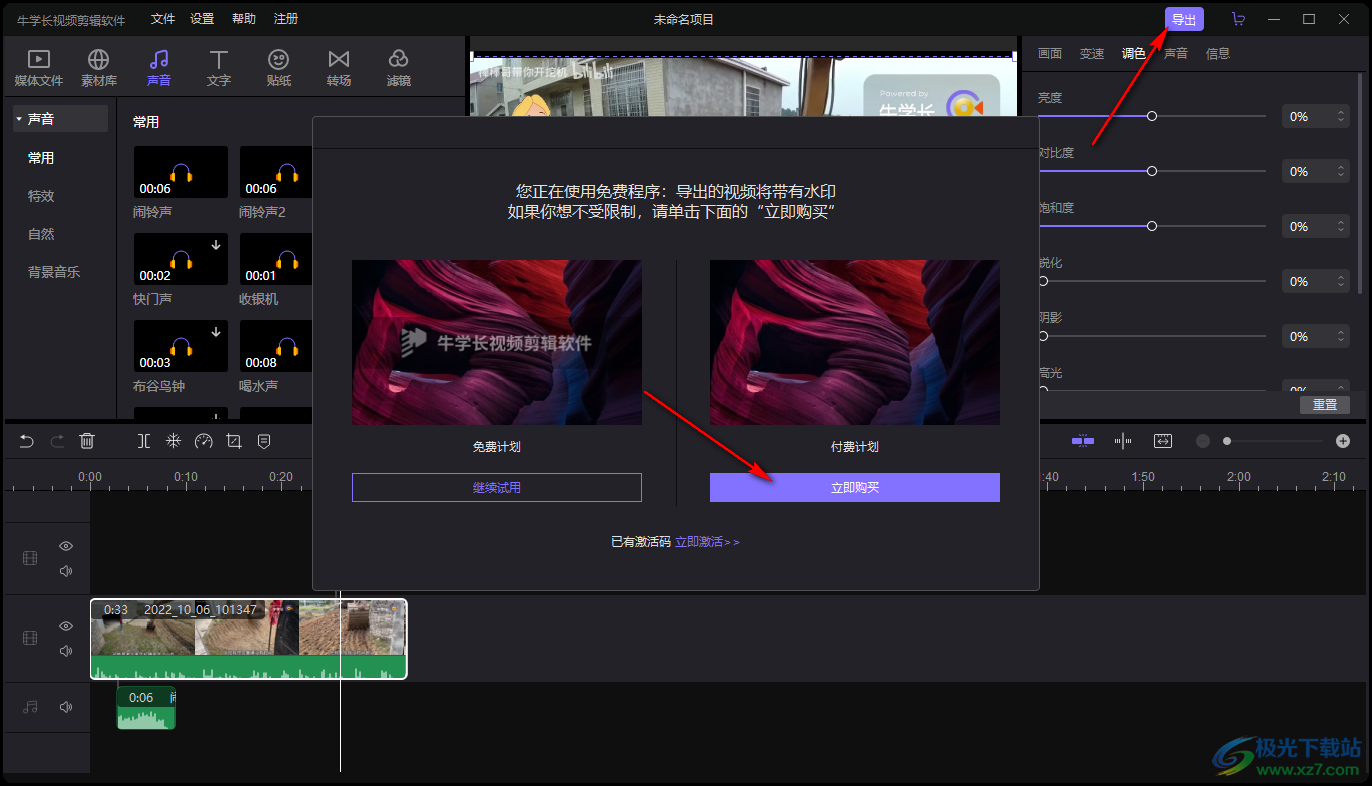Screen dimensions: 1372x786
Task: Zoom in the timeline with plus button
Action: click(x=1343, y=441)
